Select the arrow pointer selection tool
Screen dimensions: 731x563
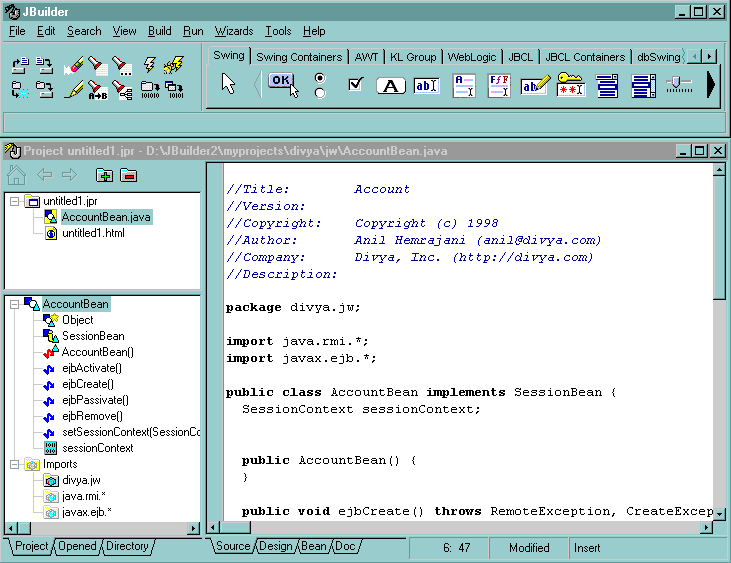pyautogui.click(x=228, y=84)
